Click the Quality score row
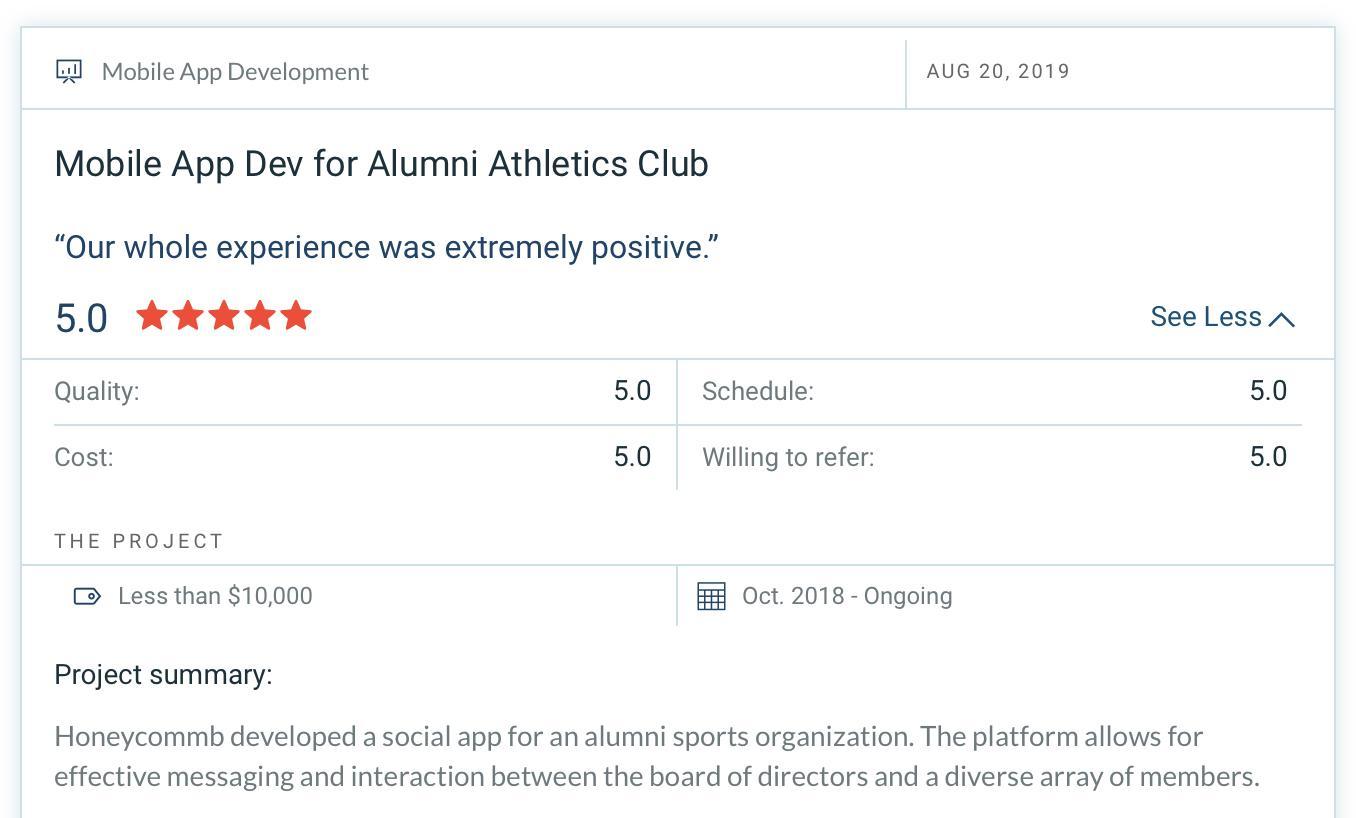Screen dimensions: 1356x818 coord(352,391)
